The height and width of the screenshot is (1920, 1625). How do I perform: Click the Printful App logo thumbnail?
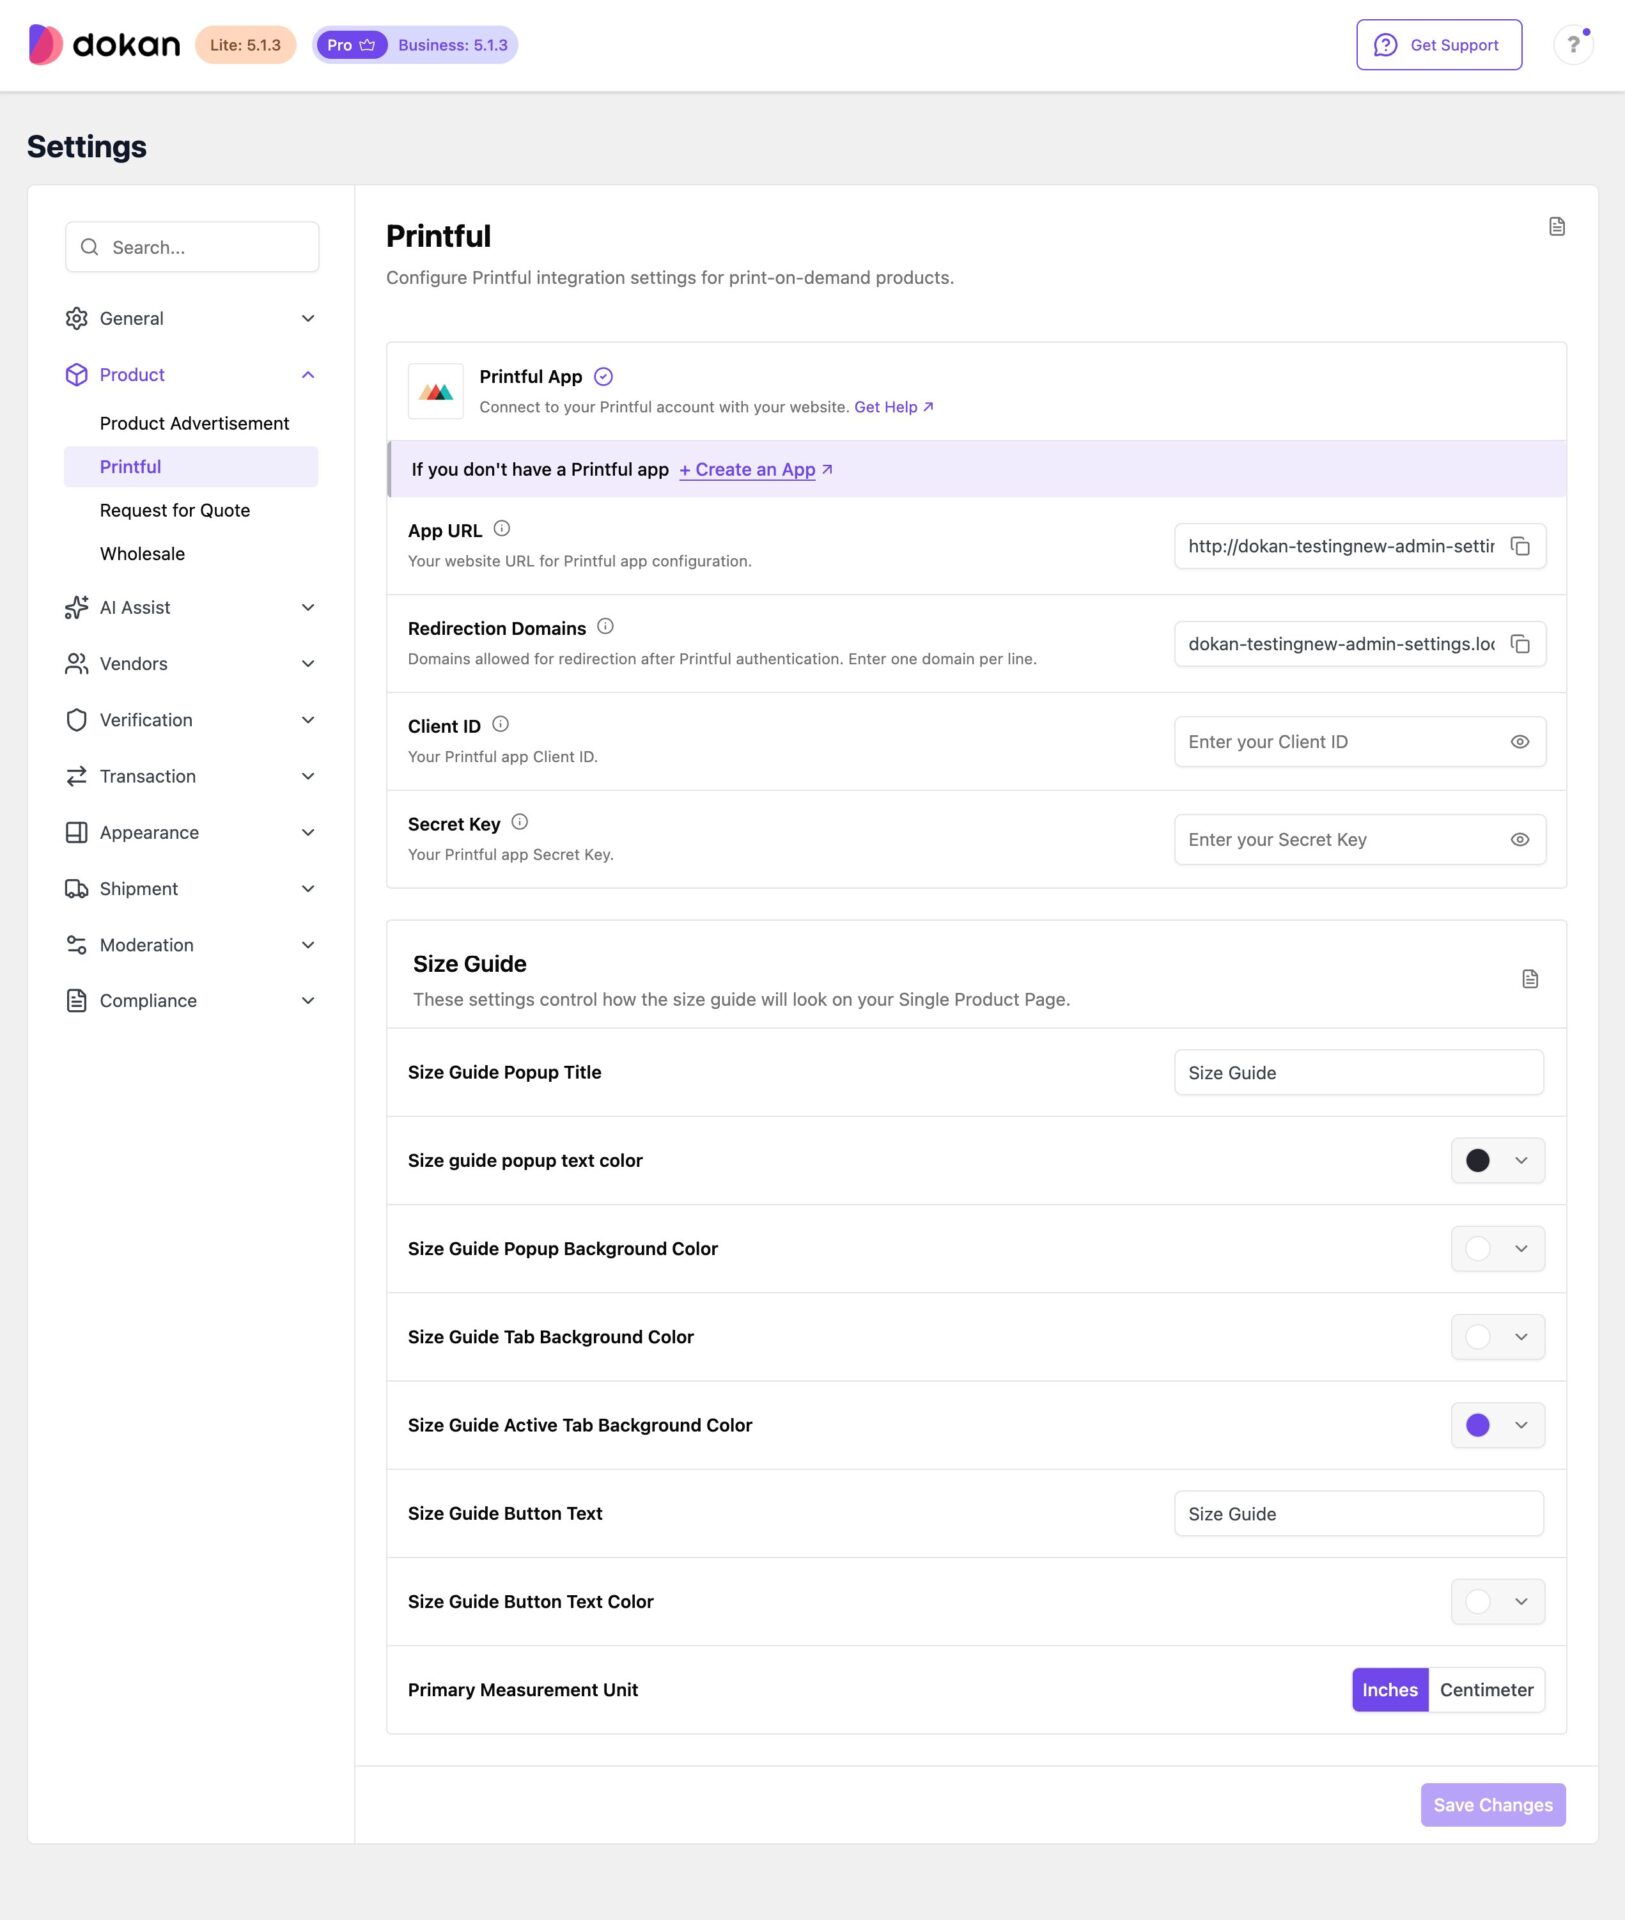coord(436,391)
